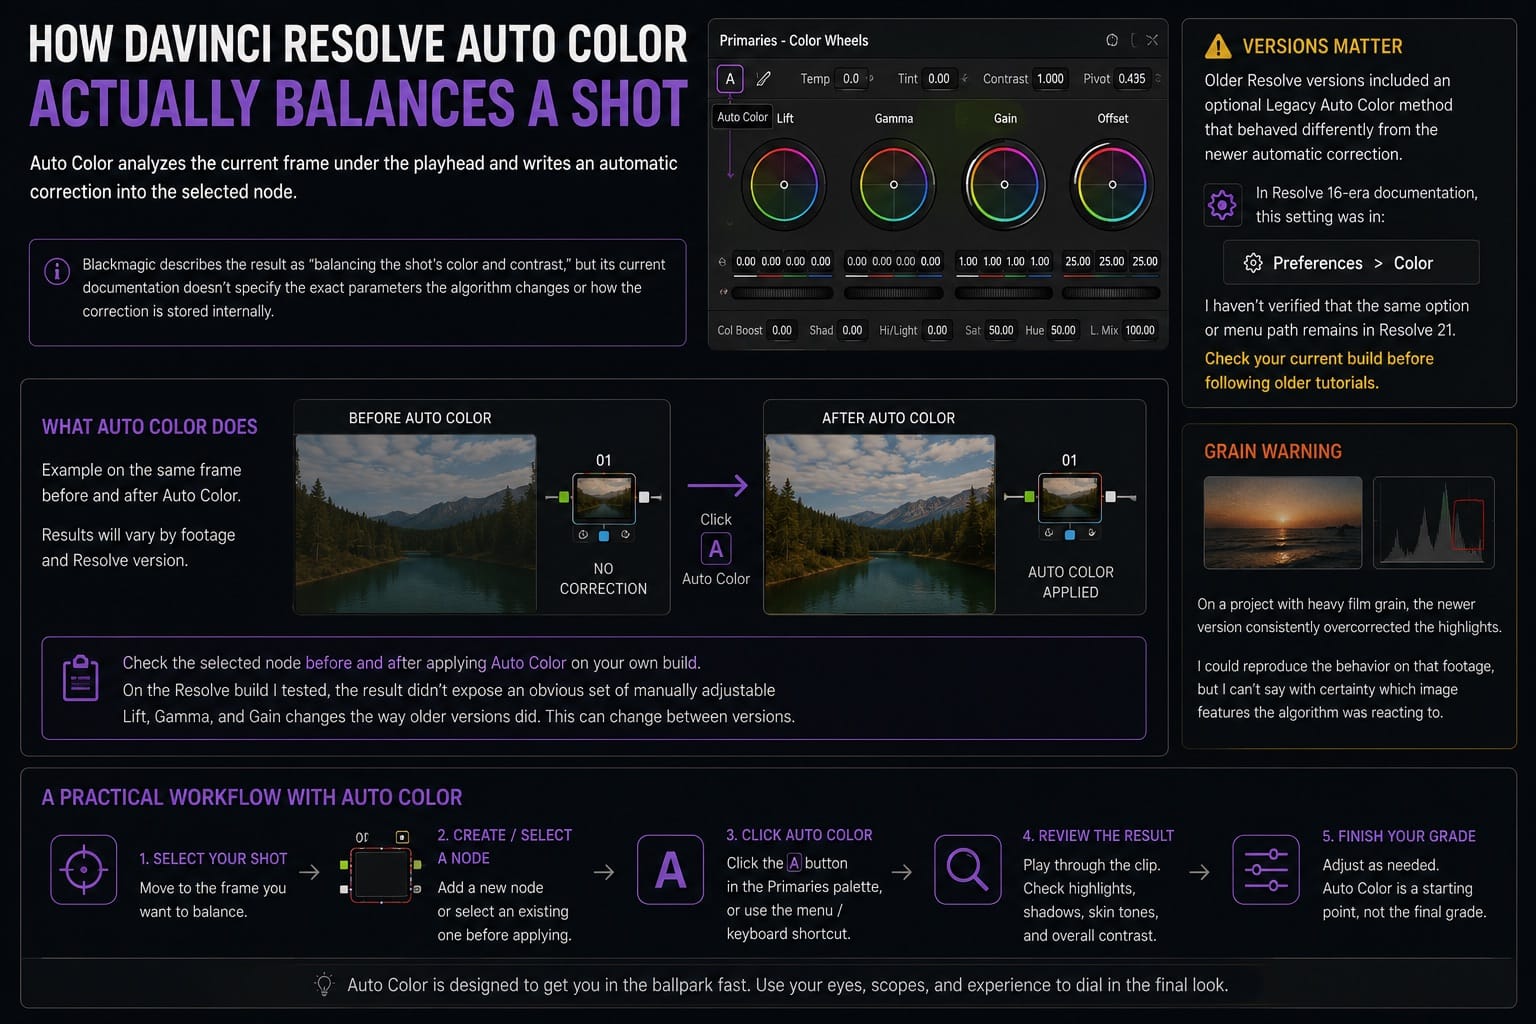
Task: Click the warning triangle beside Versions Matter
Action: click(x=1218, y=46)
